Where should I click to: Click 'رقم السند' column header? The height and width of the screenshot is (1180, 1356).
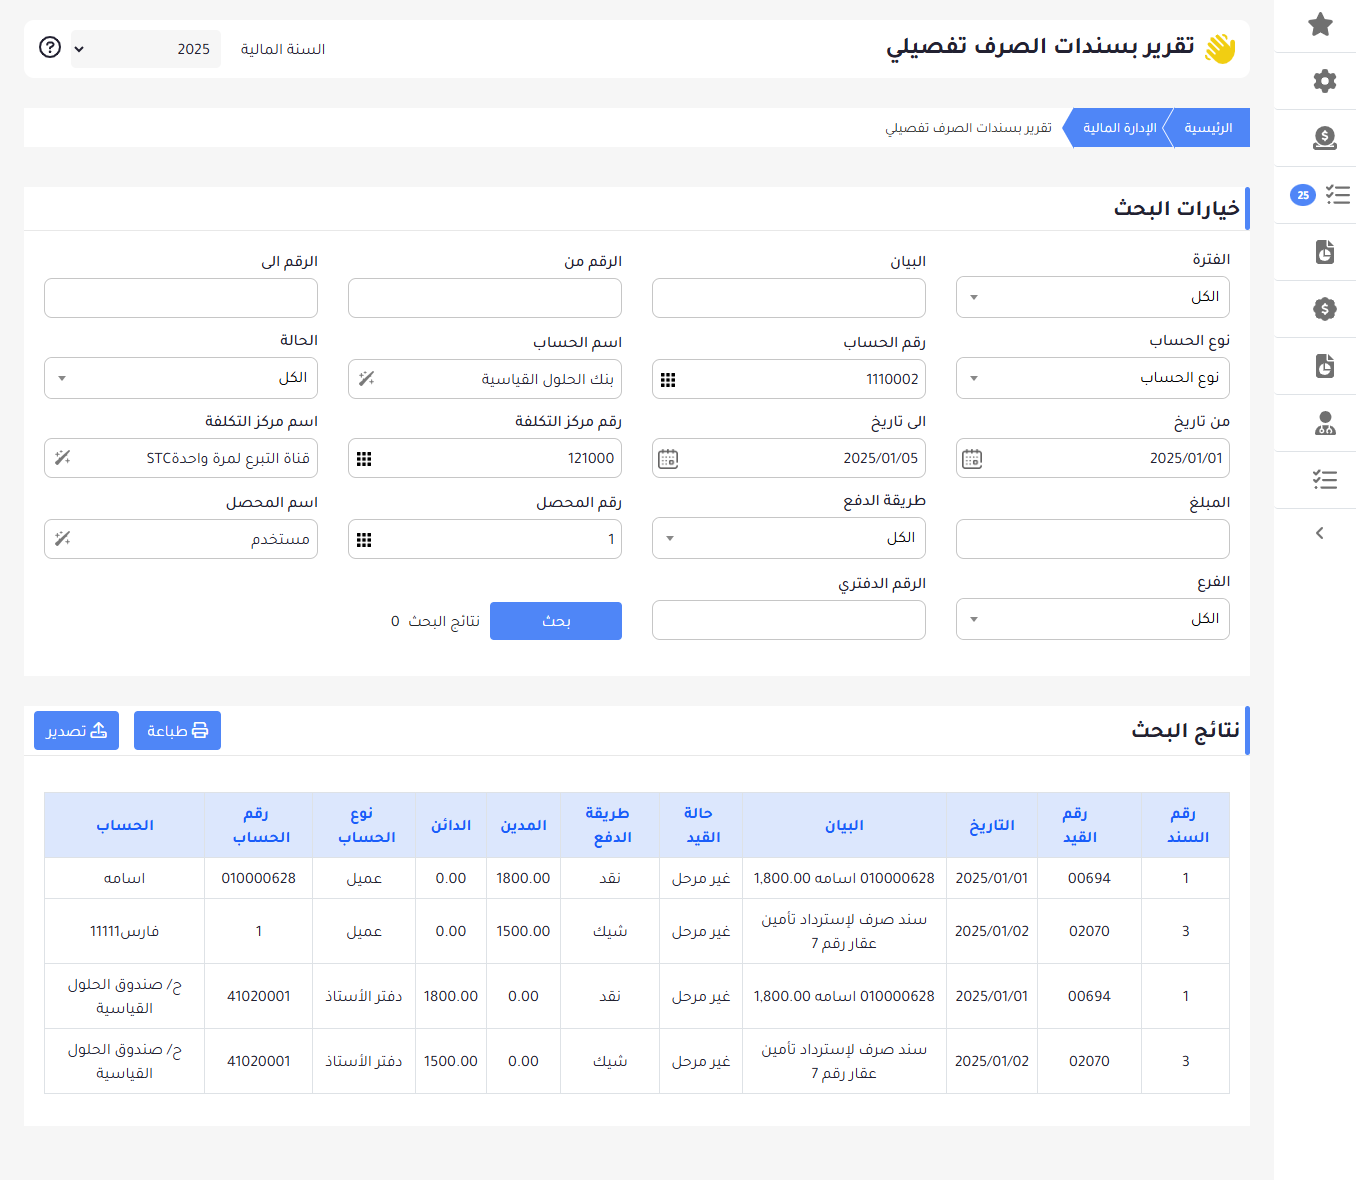(1186, 825)
